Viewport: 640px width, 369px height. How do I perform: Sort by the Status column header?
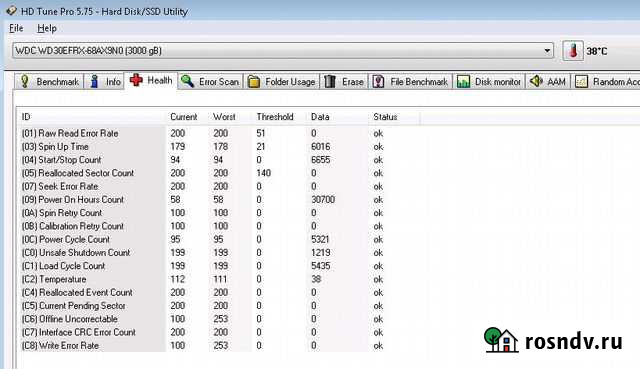(385, 117)
